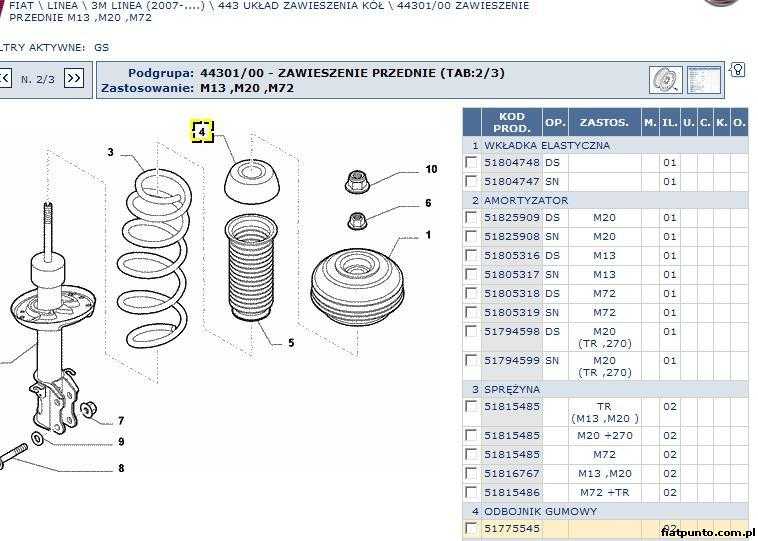Click the M. column header
This screenshot has height=541, width=758.
(x=650, y=122)
